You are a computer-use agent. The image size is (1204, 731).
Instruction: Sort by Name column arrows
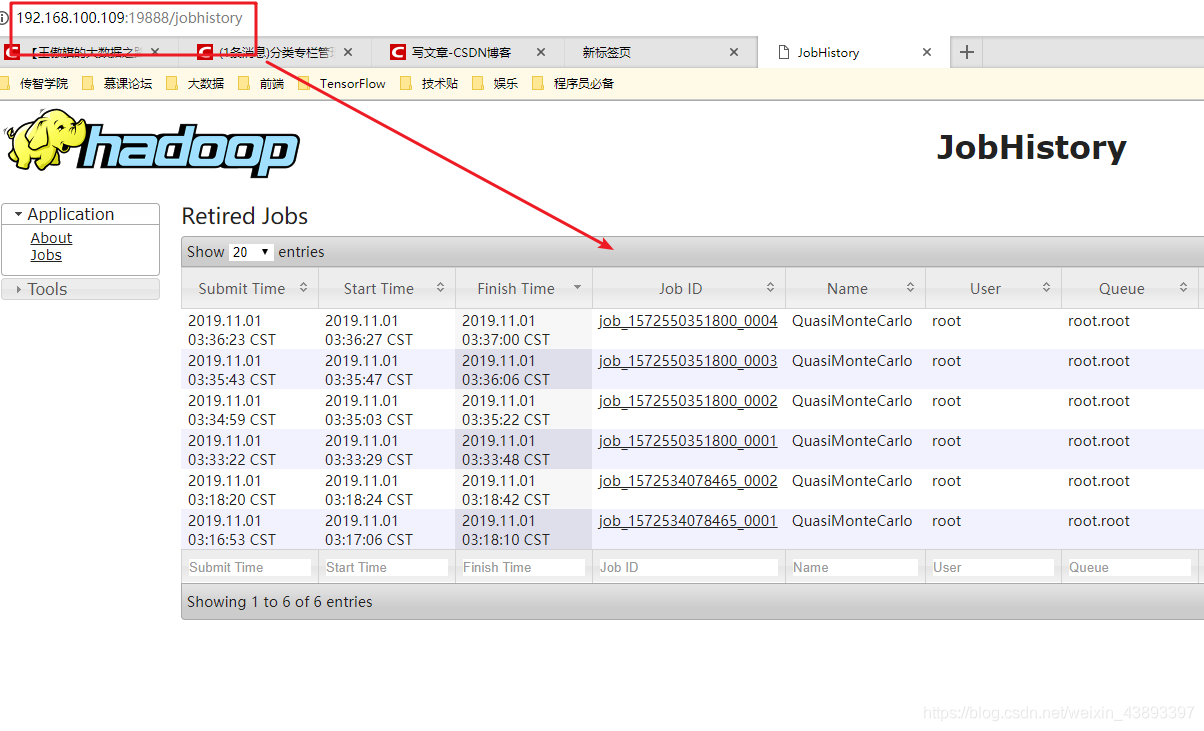(x=910, y=288)
